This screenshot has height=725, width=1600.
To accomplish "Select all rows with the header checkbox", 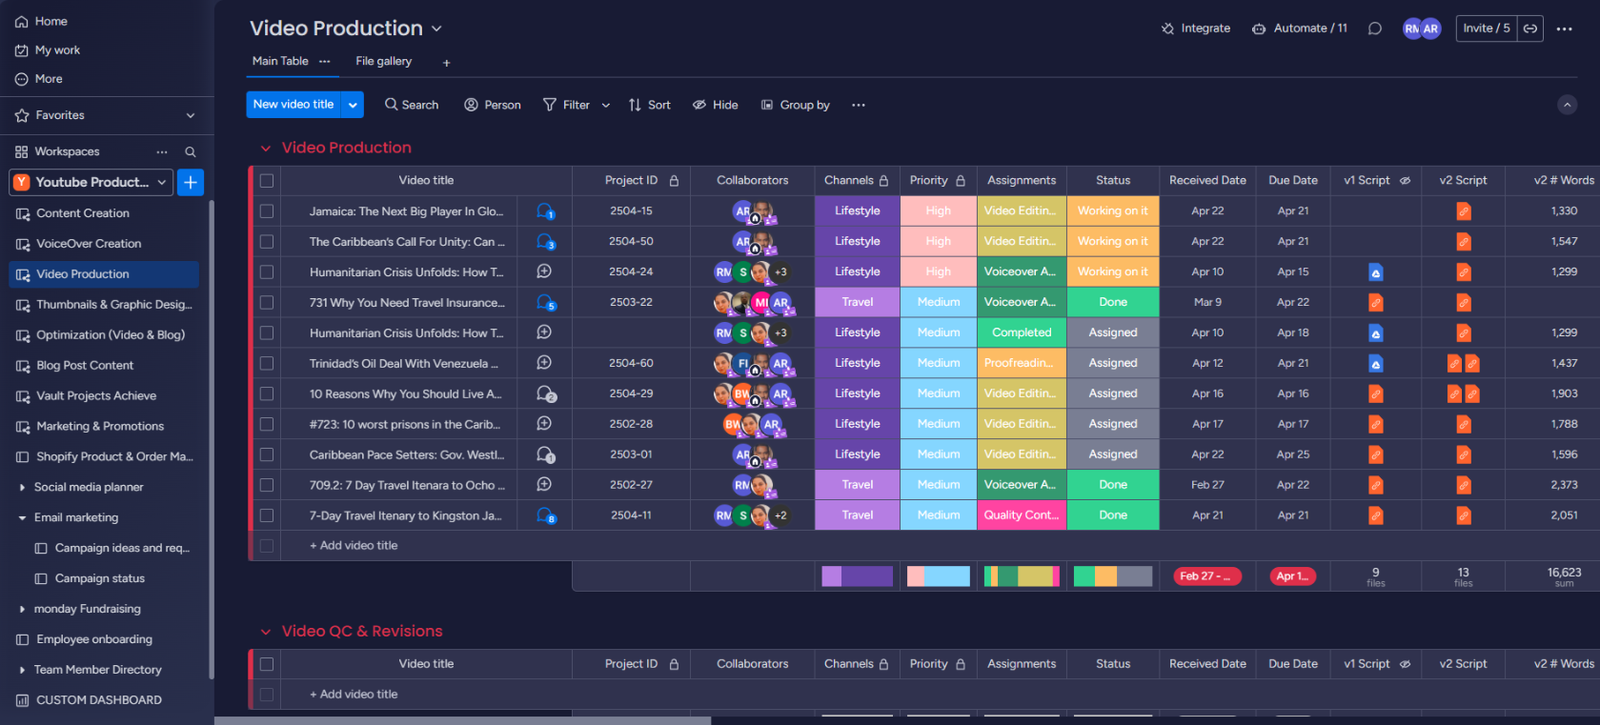I will 267,181.
